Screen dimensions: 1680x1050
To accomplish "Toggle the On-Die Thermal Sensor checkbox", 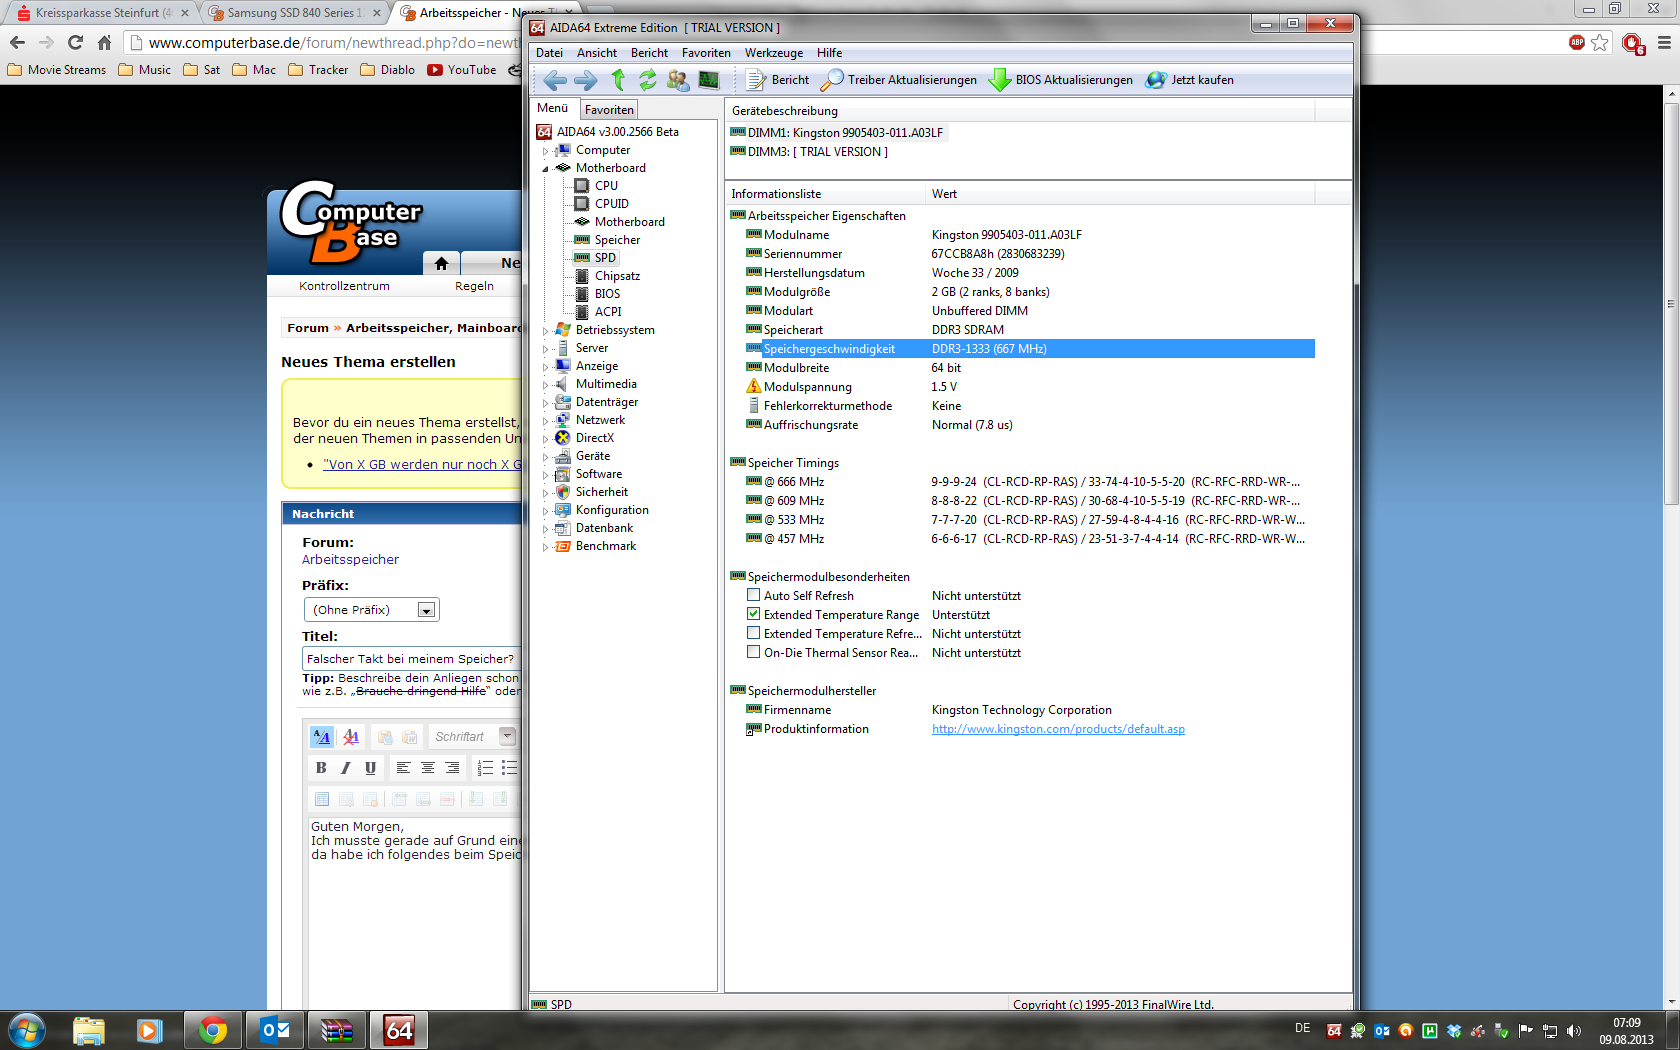I will point(753,652).
